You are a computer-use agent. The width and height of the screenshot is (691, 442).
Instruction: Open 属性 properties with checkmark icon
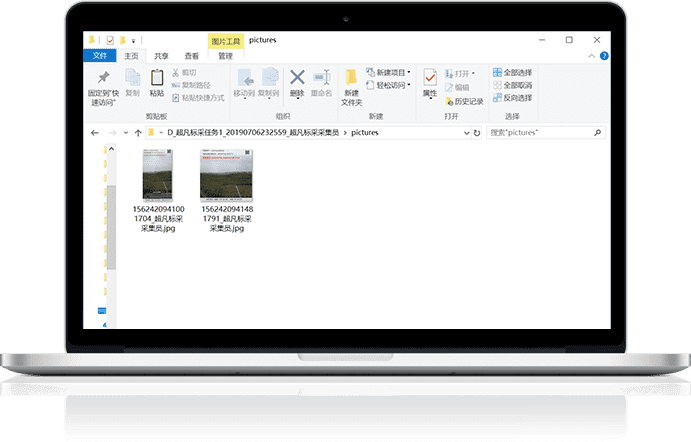[x=430, y=83]
